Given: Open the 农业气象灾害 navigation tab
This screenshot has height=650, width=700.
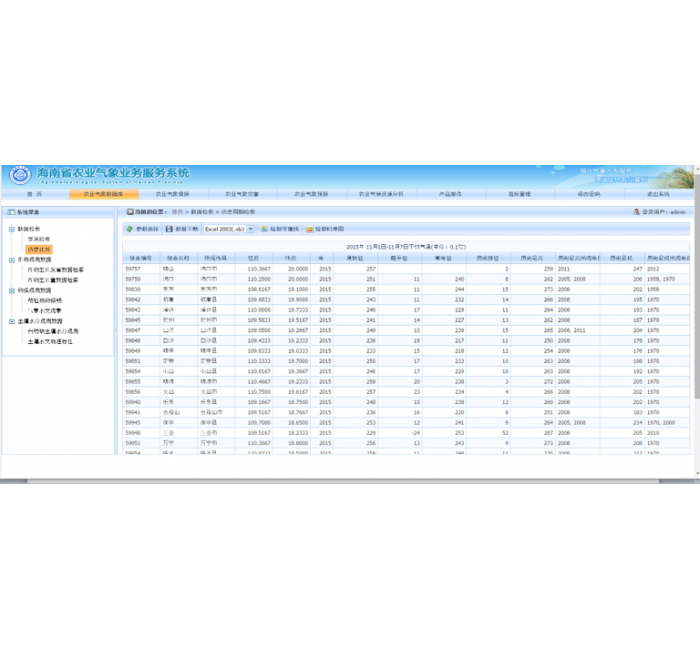Looking at the screenshot, I should (x=241, y=194).
